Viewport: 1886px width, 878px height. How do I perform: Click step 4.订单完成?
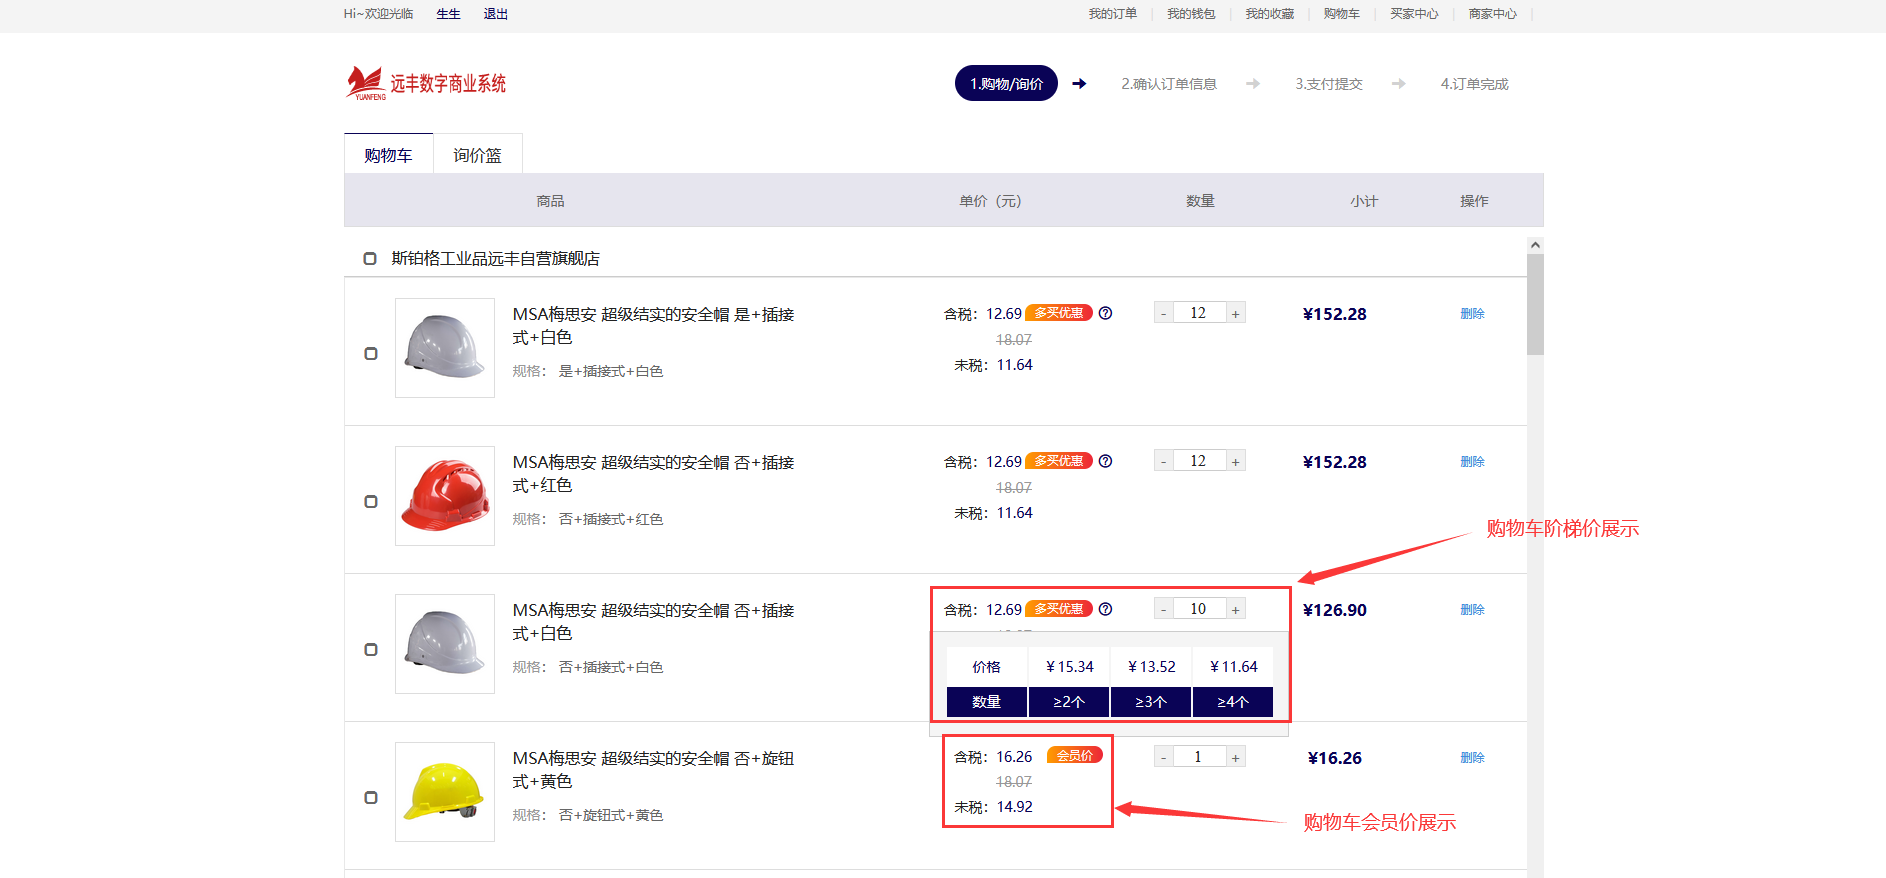(x=1474, y=84)
